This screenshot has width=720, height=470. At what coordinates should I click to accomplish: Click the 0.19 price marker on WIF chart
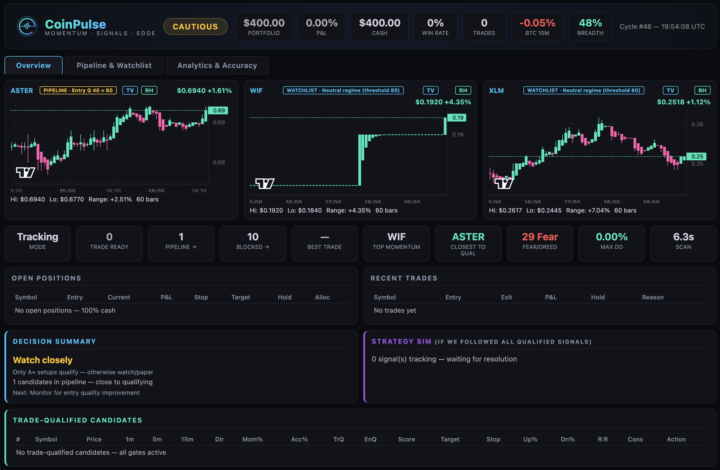click(x=457, y=118)
